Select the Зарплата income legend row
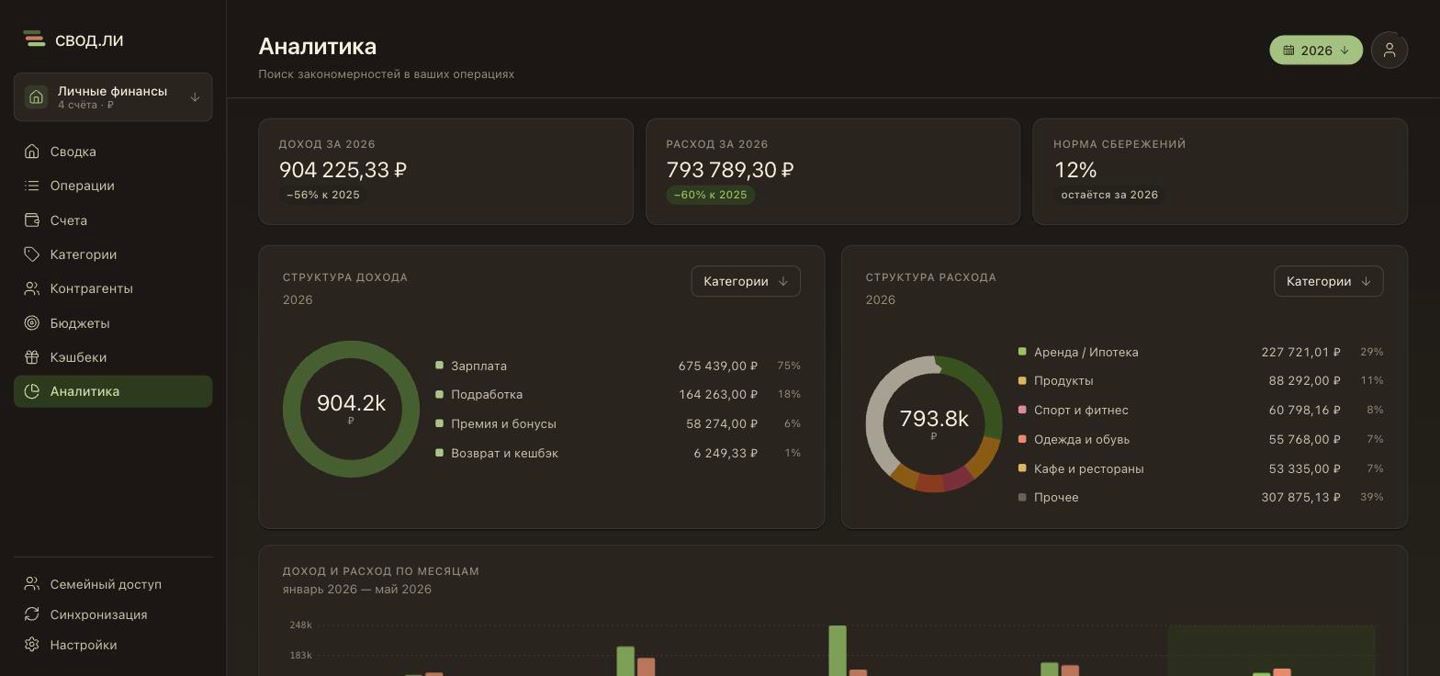This screenshot has height=676, width=1440. tap(618, 366)
